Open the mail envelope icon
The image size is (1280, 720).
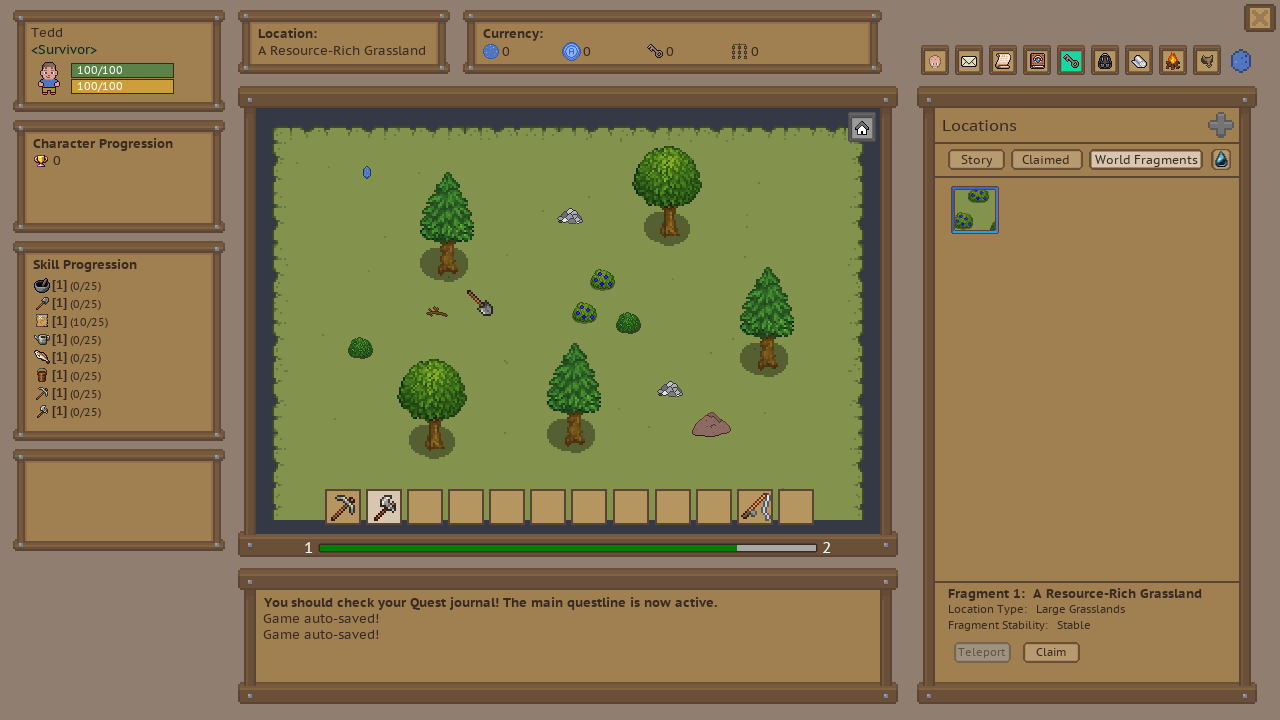968,61
